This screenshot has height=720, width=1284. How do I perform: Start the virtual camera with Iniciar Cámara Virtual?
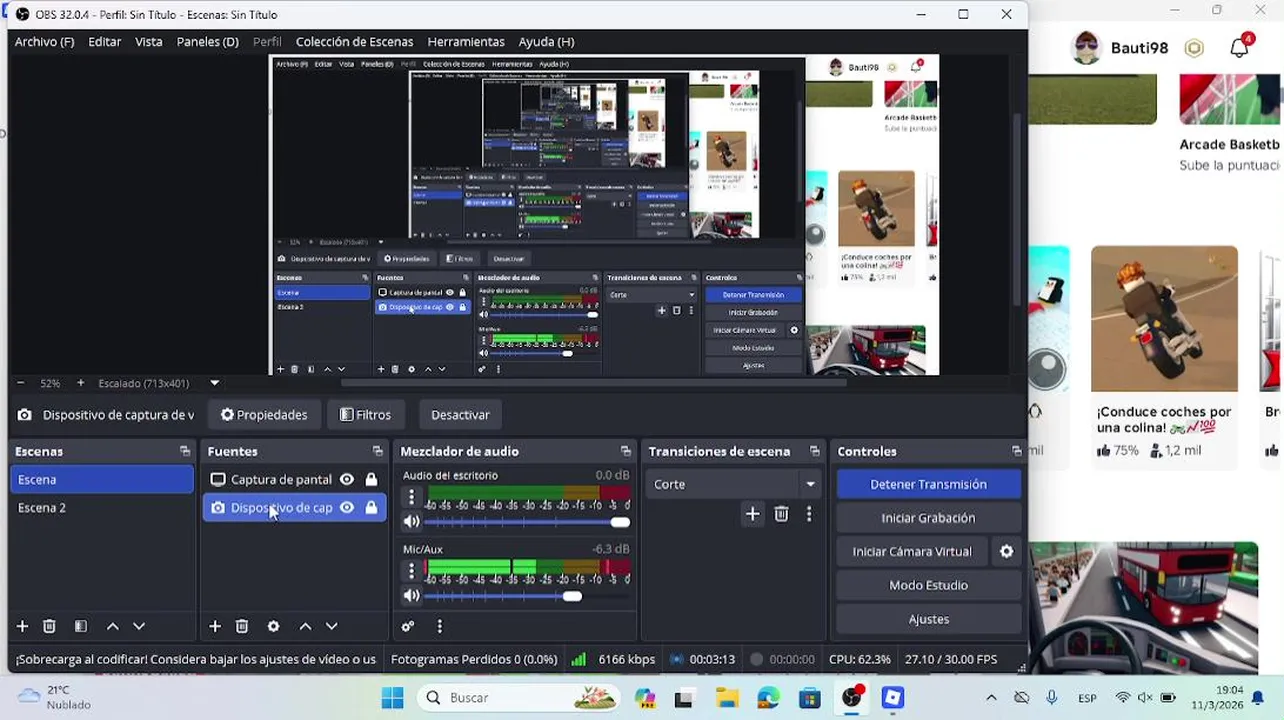[912, 551]
